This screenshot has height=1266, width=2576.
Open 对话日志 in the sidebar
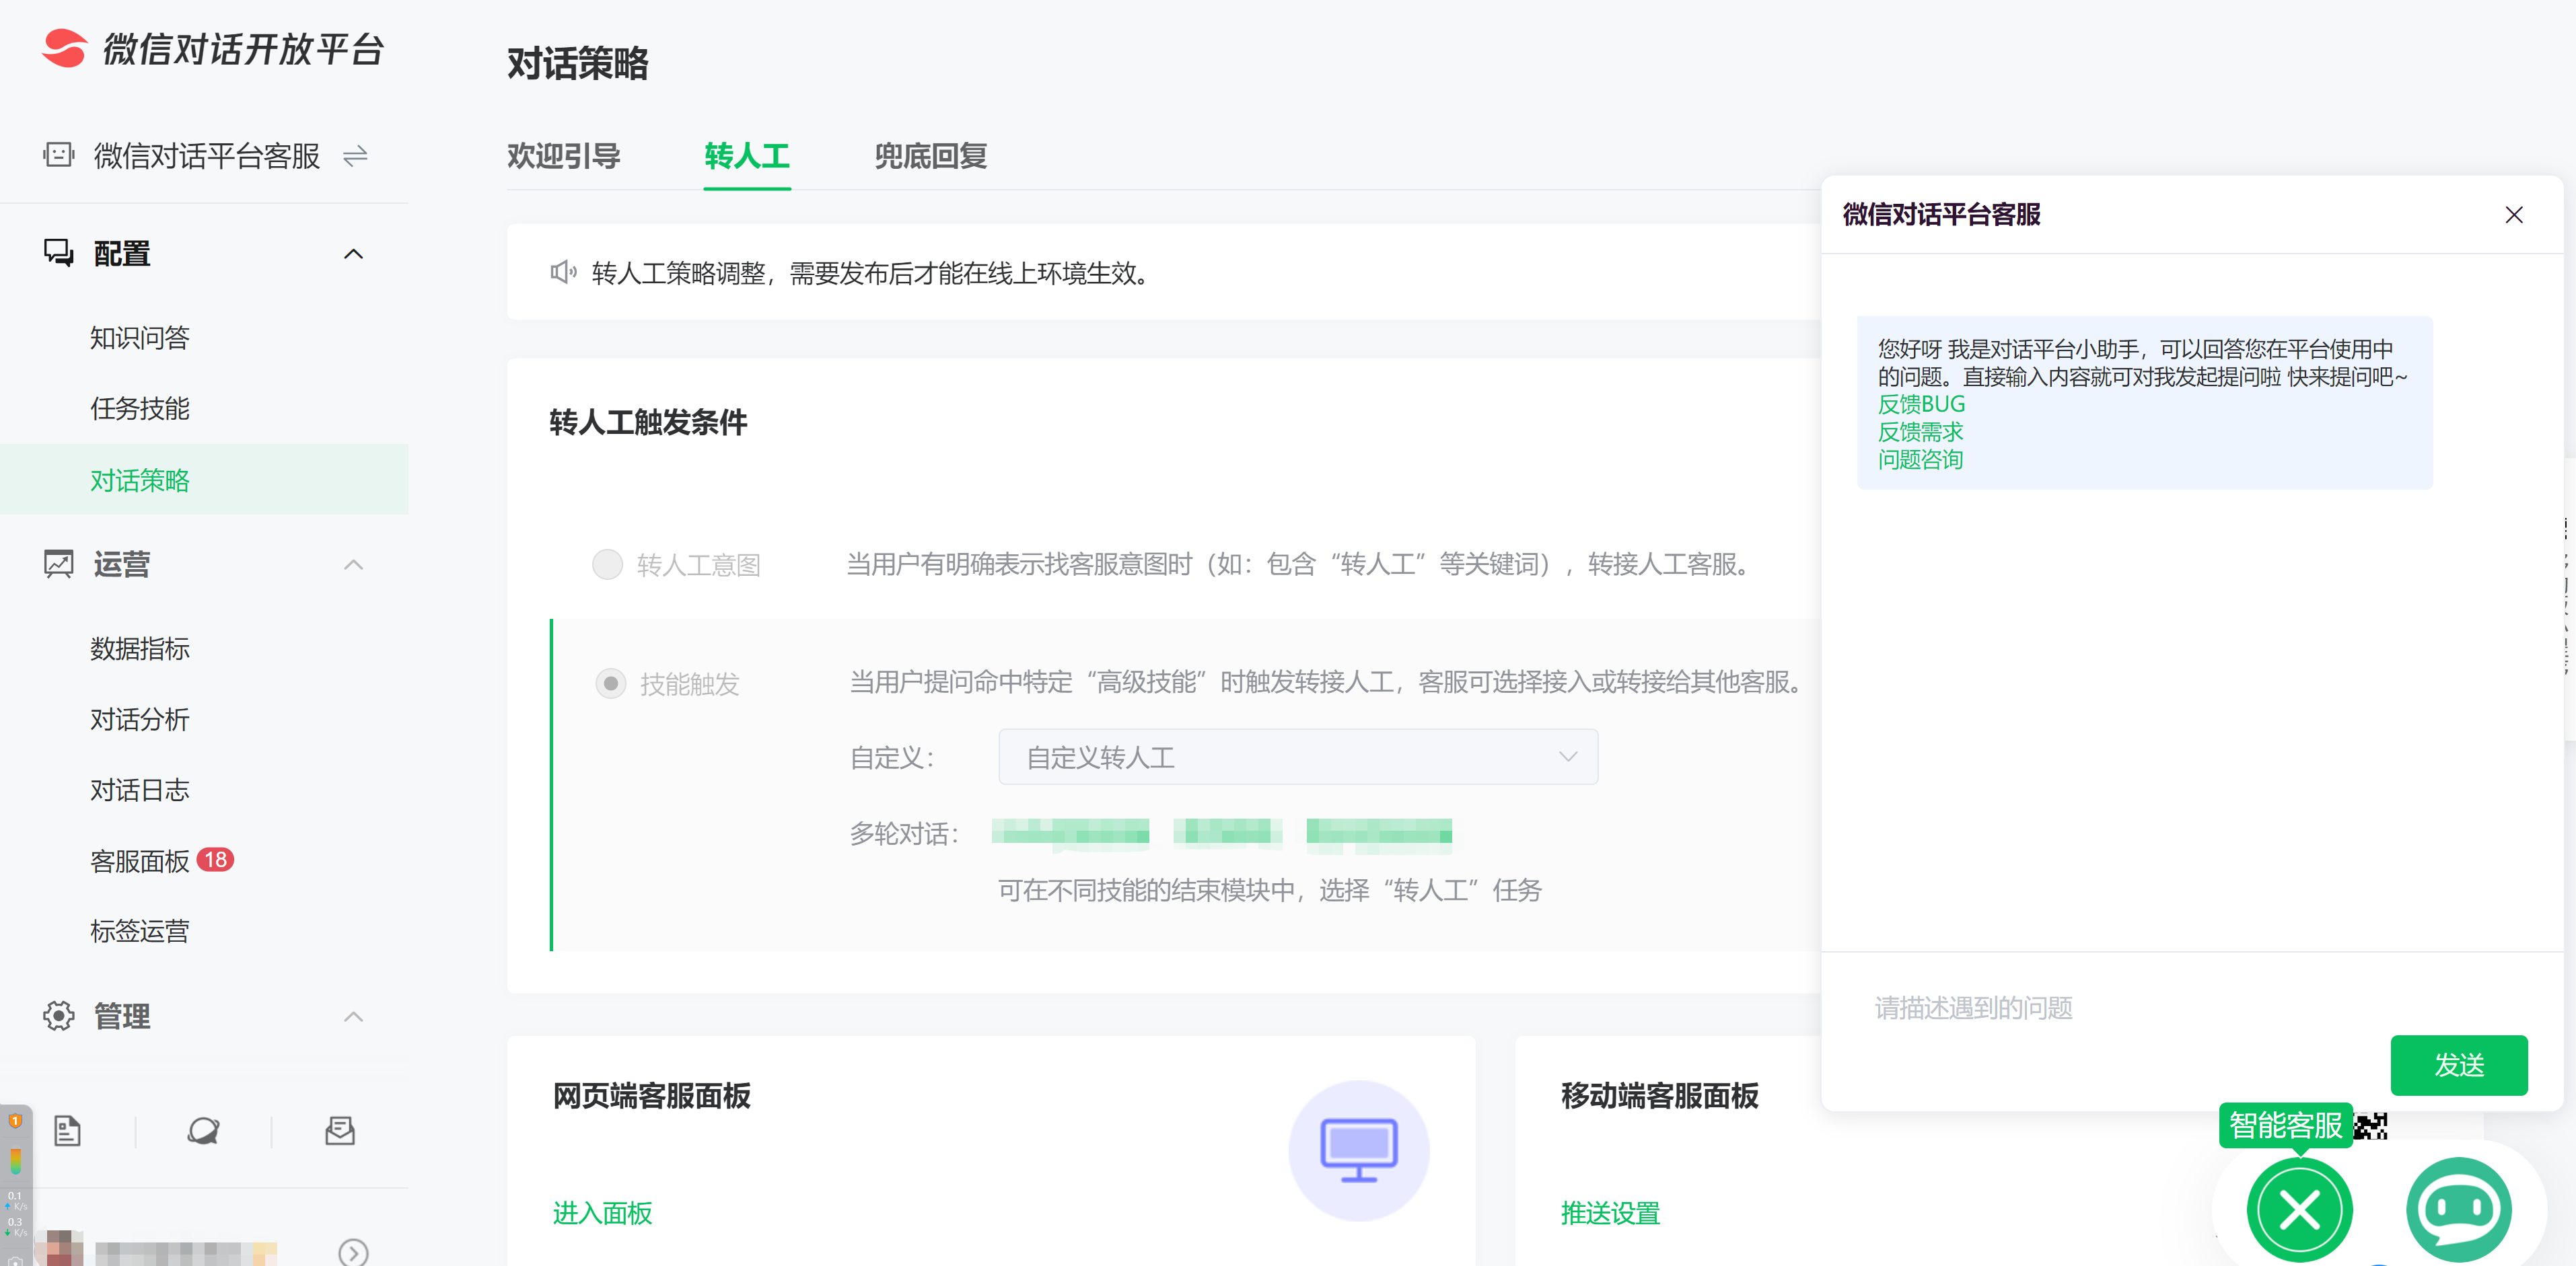coord(140,790)
